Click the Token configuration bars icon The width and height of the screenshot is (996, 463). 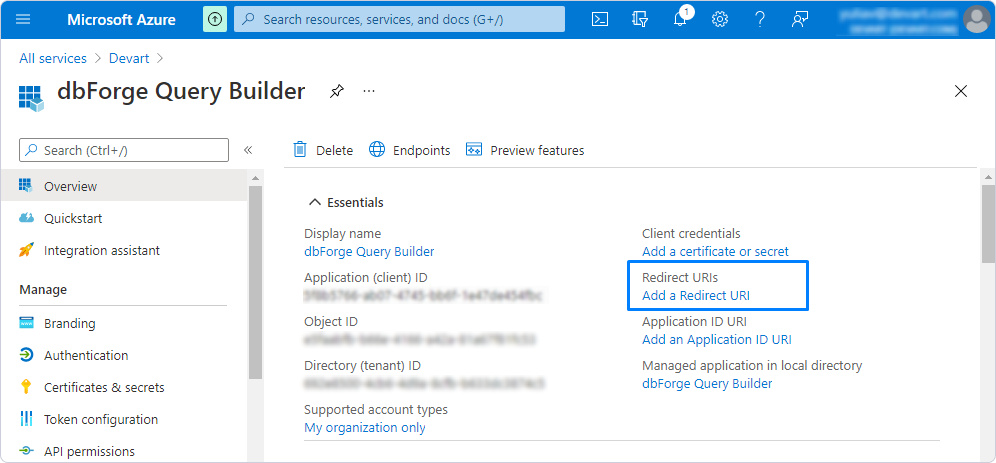point(26,419)
